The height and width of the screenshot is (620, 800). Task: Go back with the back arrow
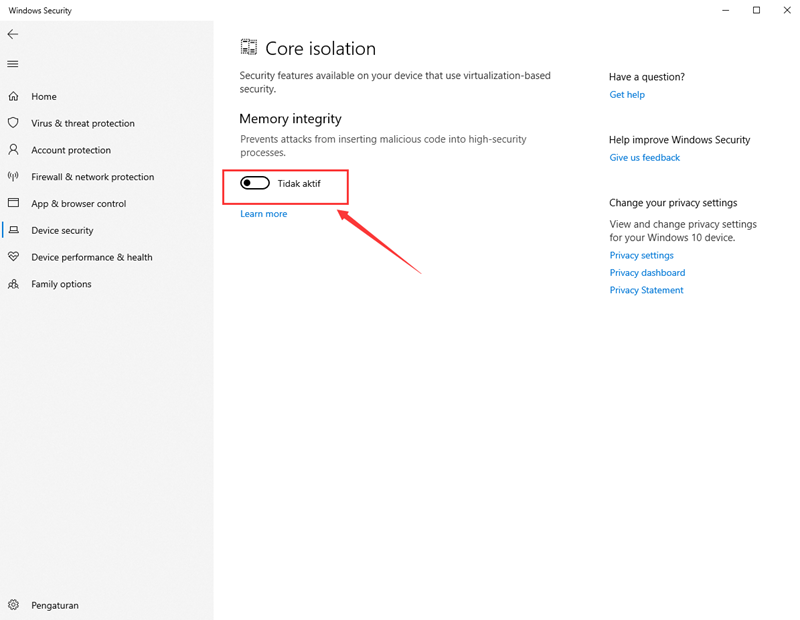(13, 34)
